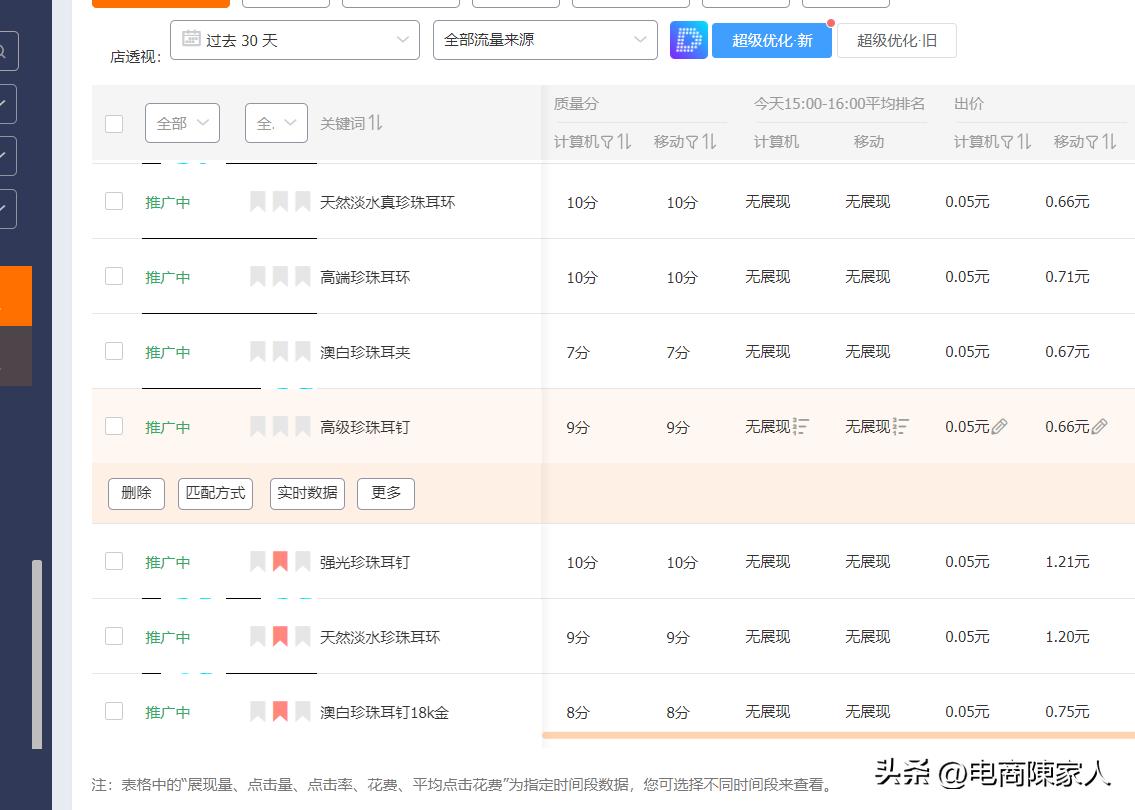
Task: Check the select-all checkbox in the table header
Action: click(113, 123)
